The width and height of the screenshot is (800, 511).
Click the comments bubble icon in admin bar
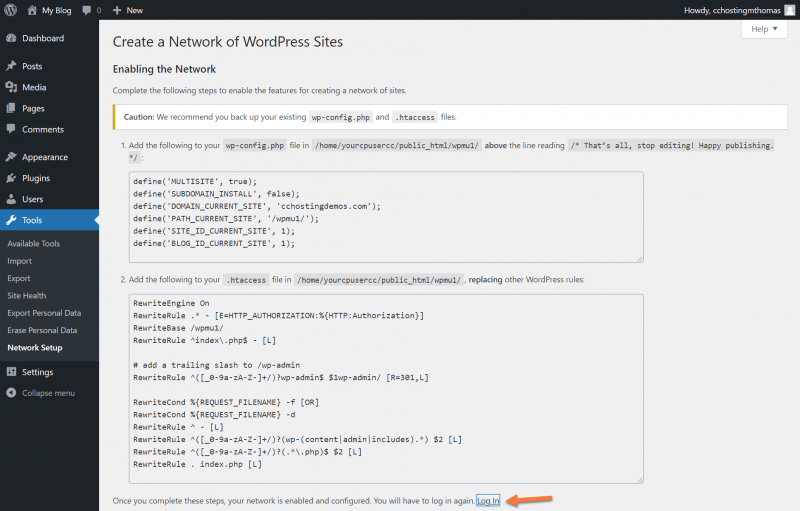pyautogui.click(x=86, y=10)
